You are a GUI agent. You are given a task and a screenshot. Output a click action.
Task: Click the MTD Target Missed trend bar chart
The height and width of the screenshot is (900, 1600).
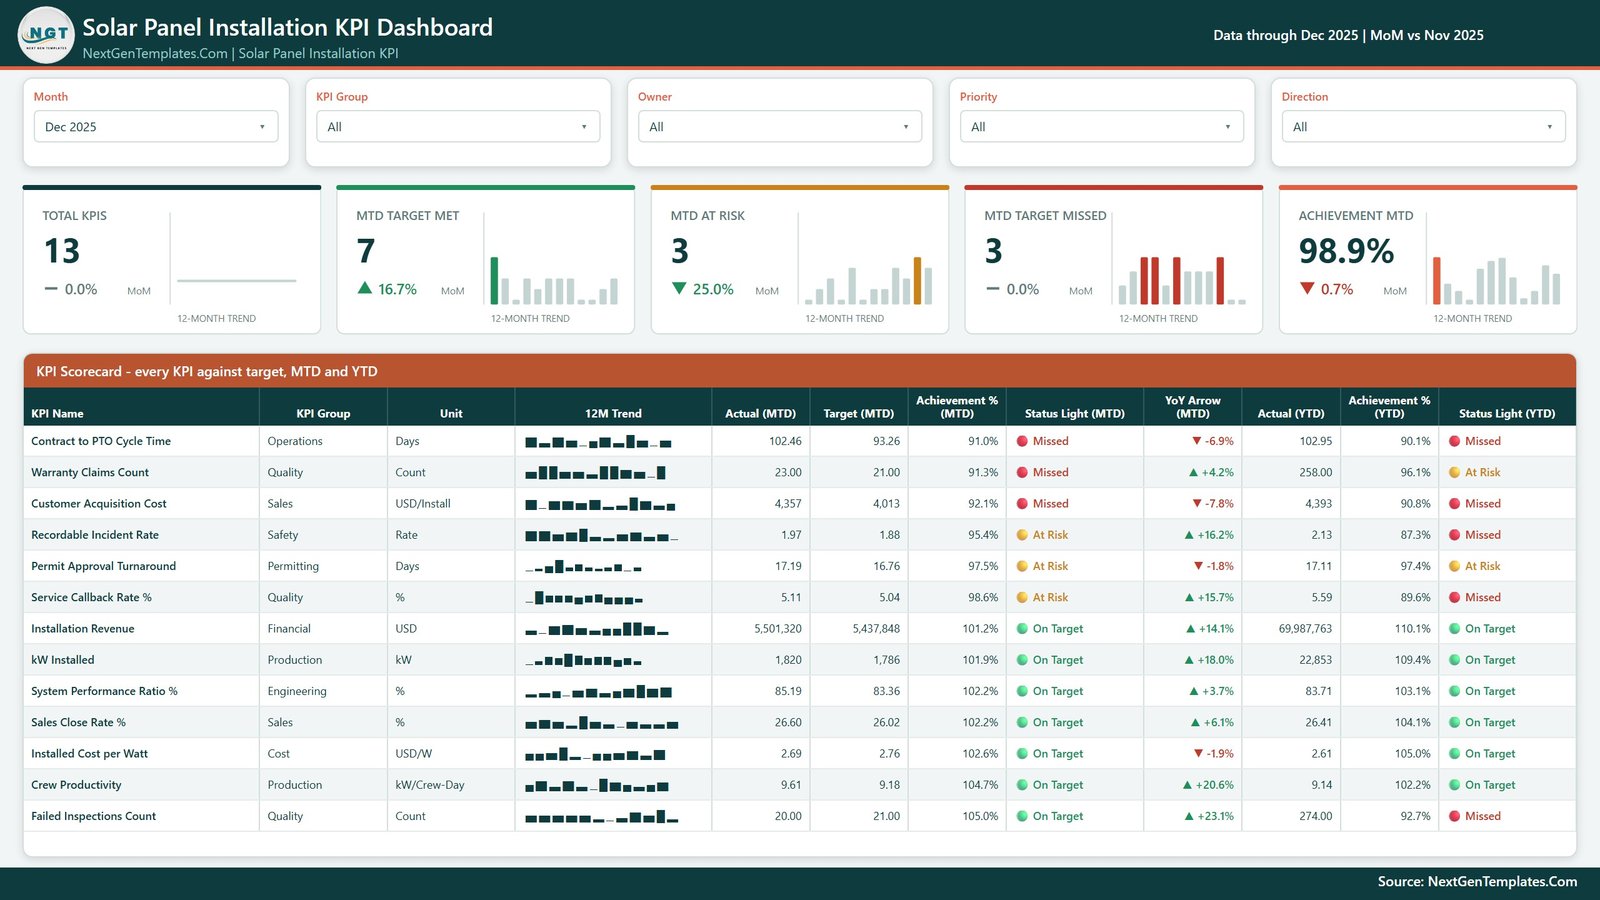[1182, 280]
